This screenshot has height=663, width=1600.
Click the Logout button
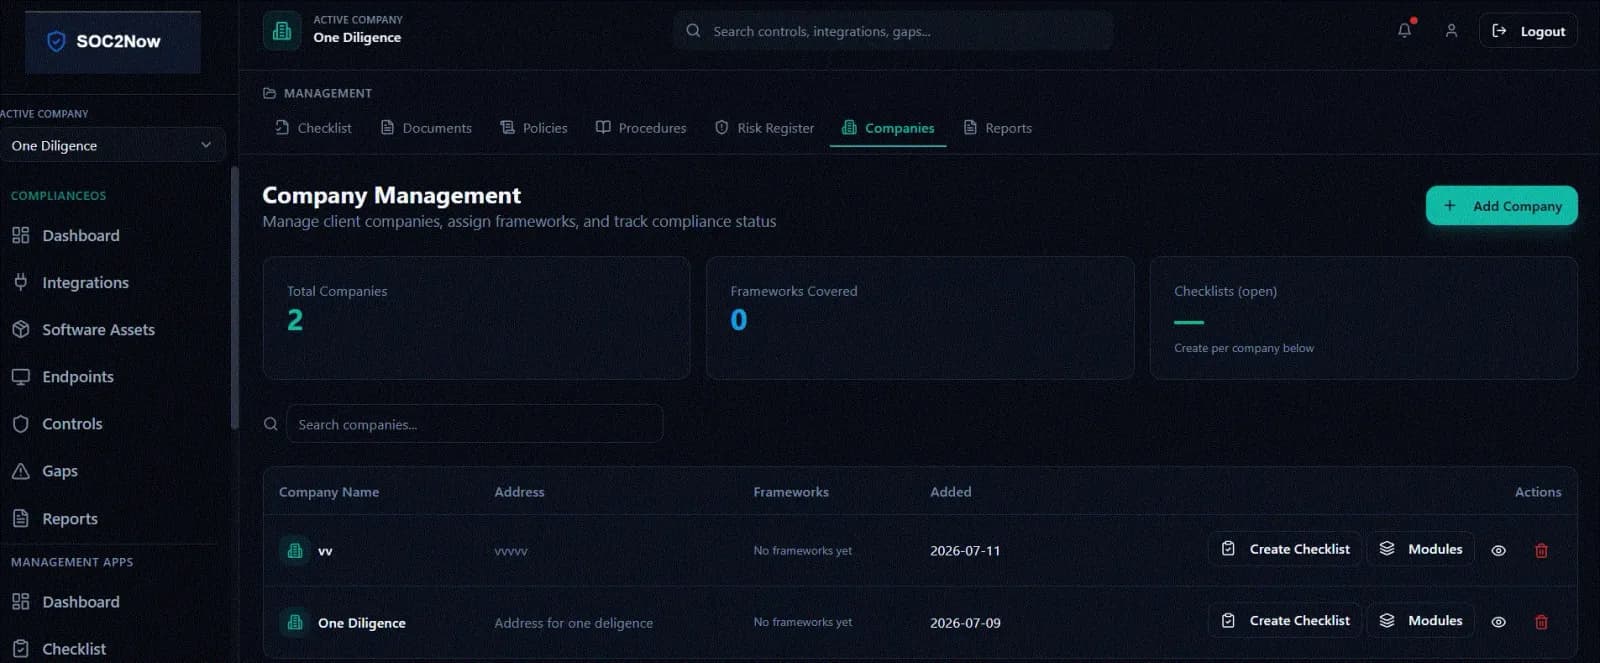(x=1528, y=31)
